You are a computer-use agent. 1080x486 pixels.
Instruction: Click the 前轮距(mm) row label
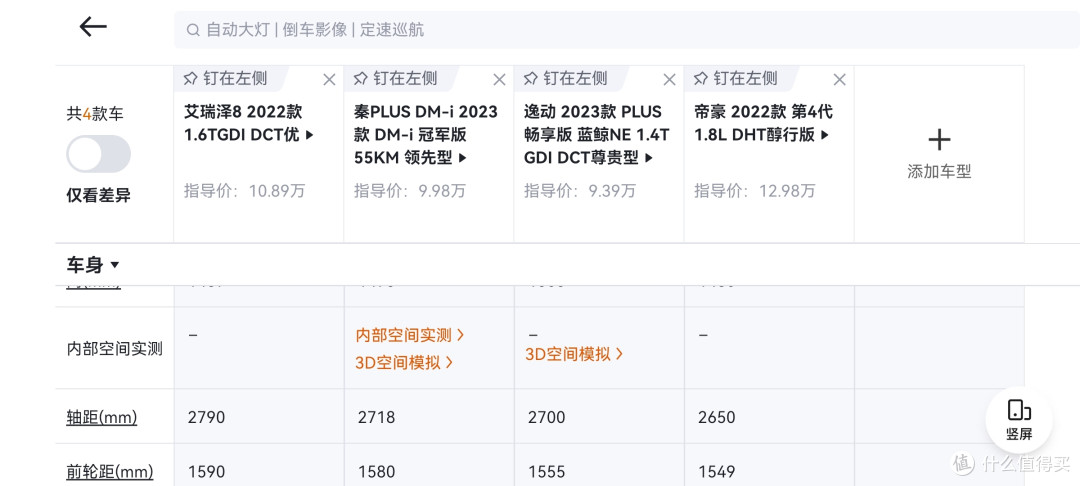tap(110, 472)
